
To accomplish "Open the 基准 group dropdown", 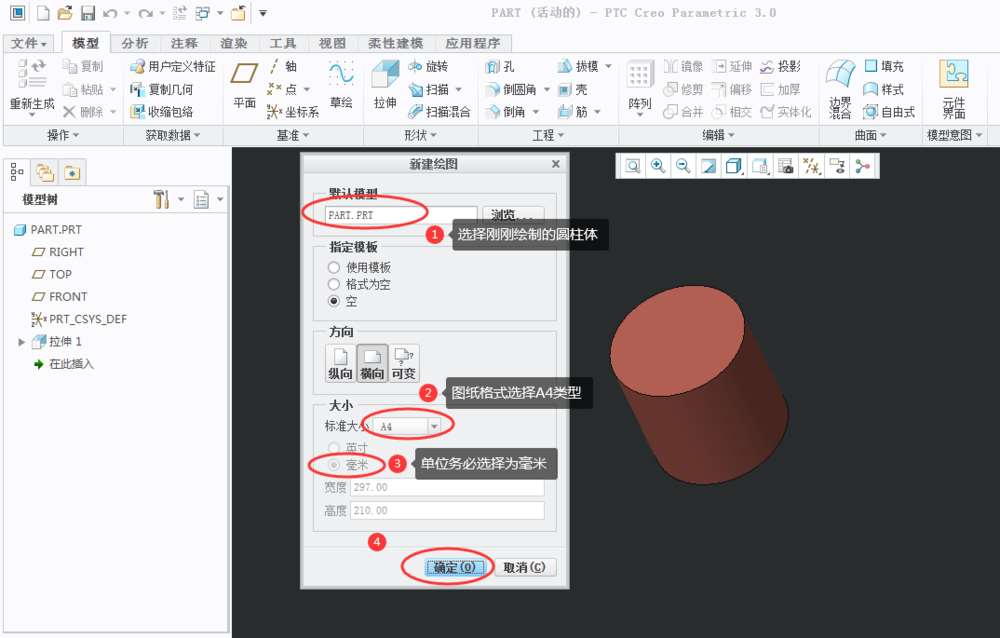I will pyautogui.click(x=293, y=135).
